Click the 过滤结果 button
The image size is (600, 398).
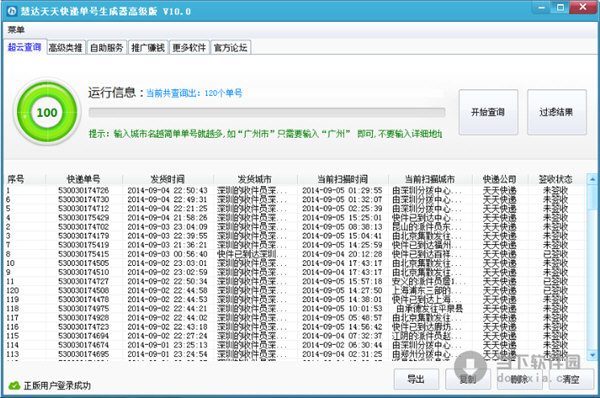556,112
